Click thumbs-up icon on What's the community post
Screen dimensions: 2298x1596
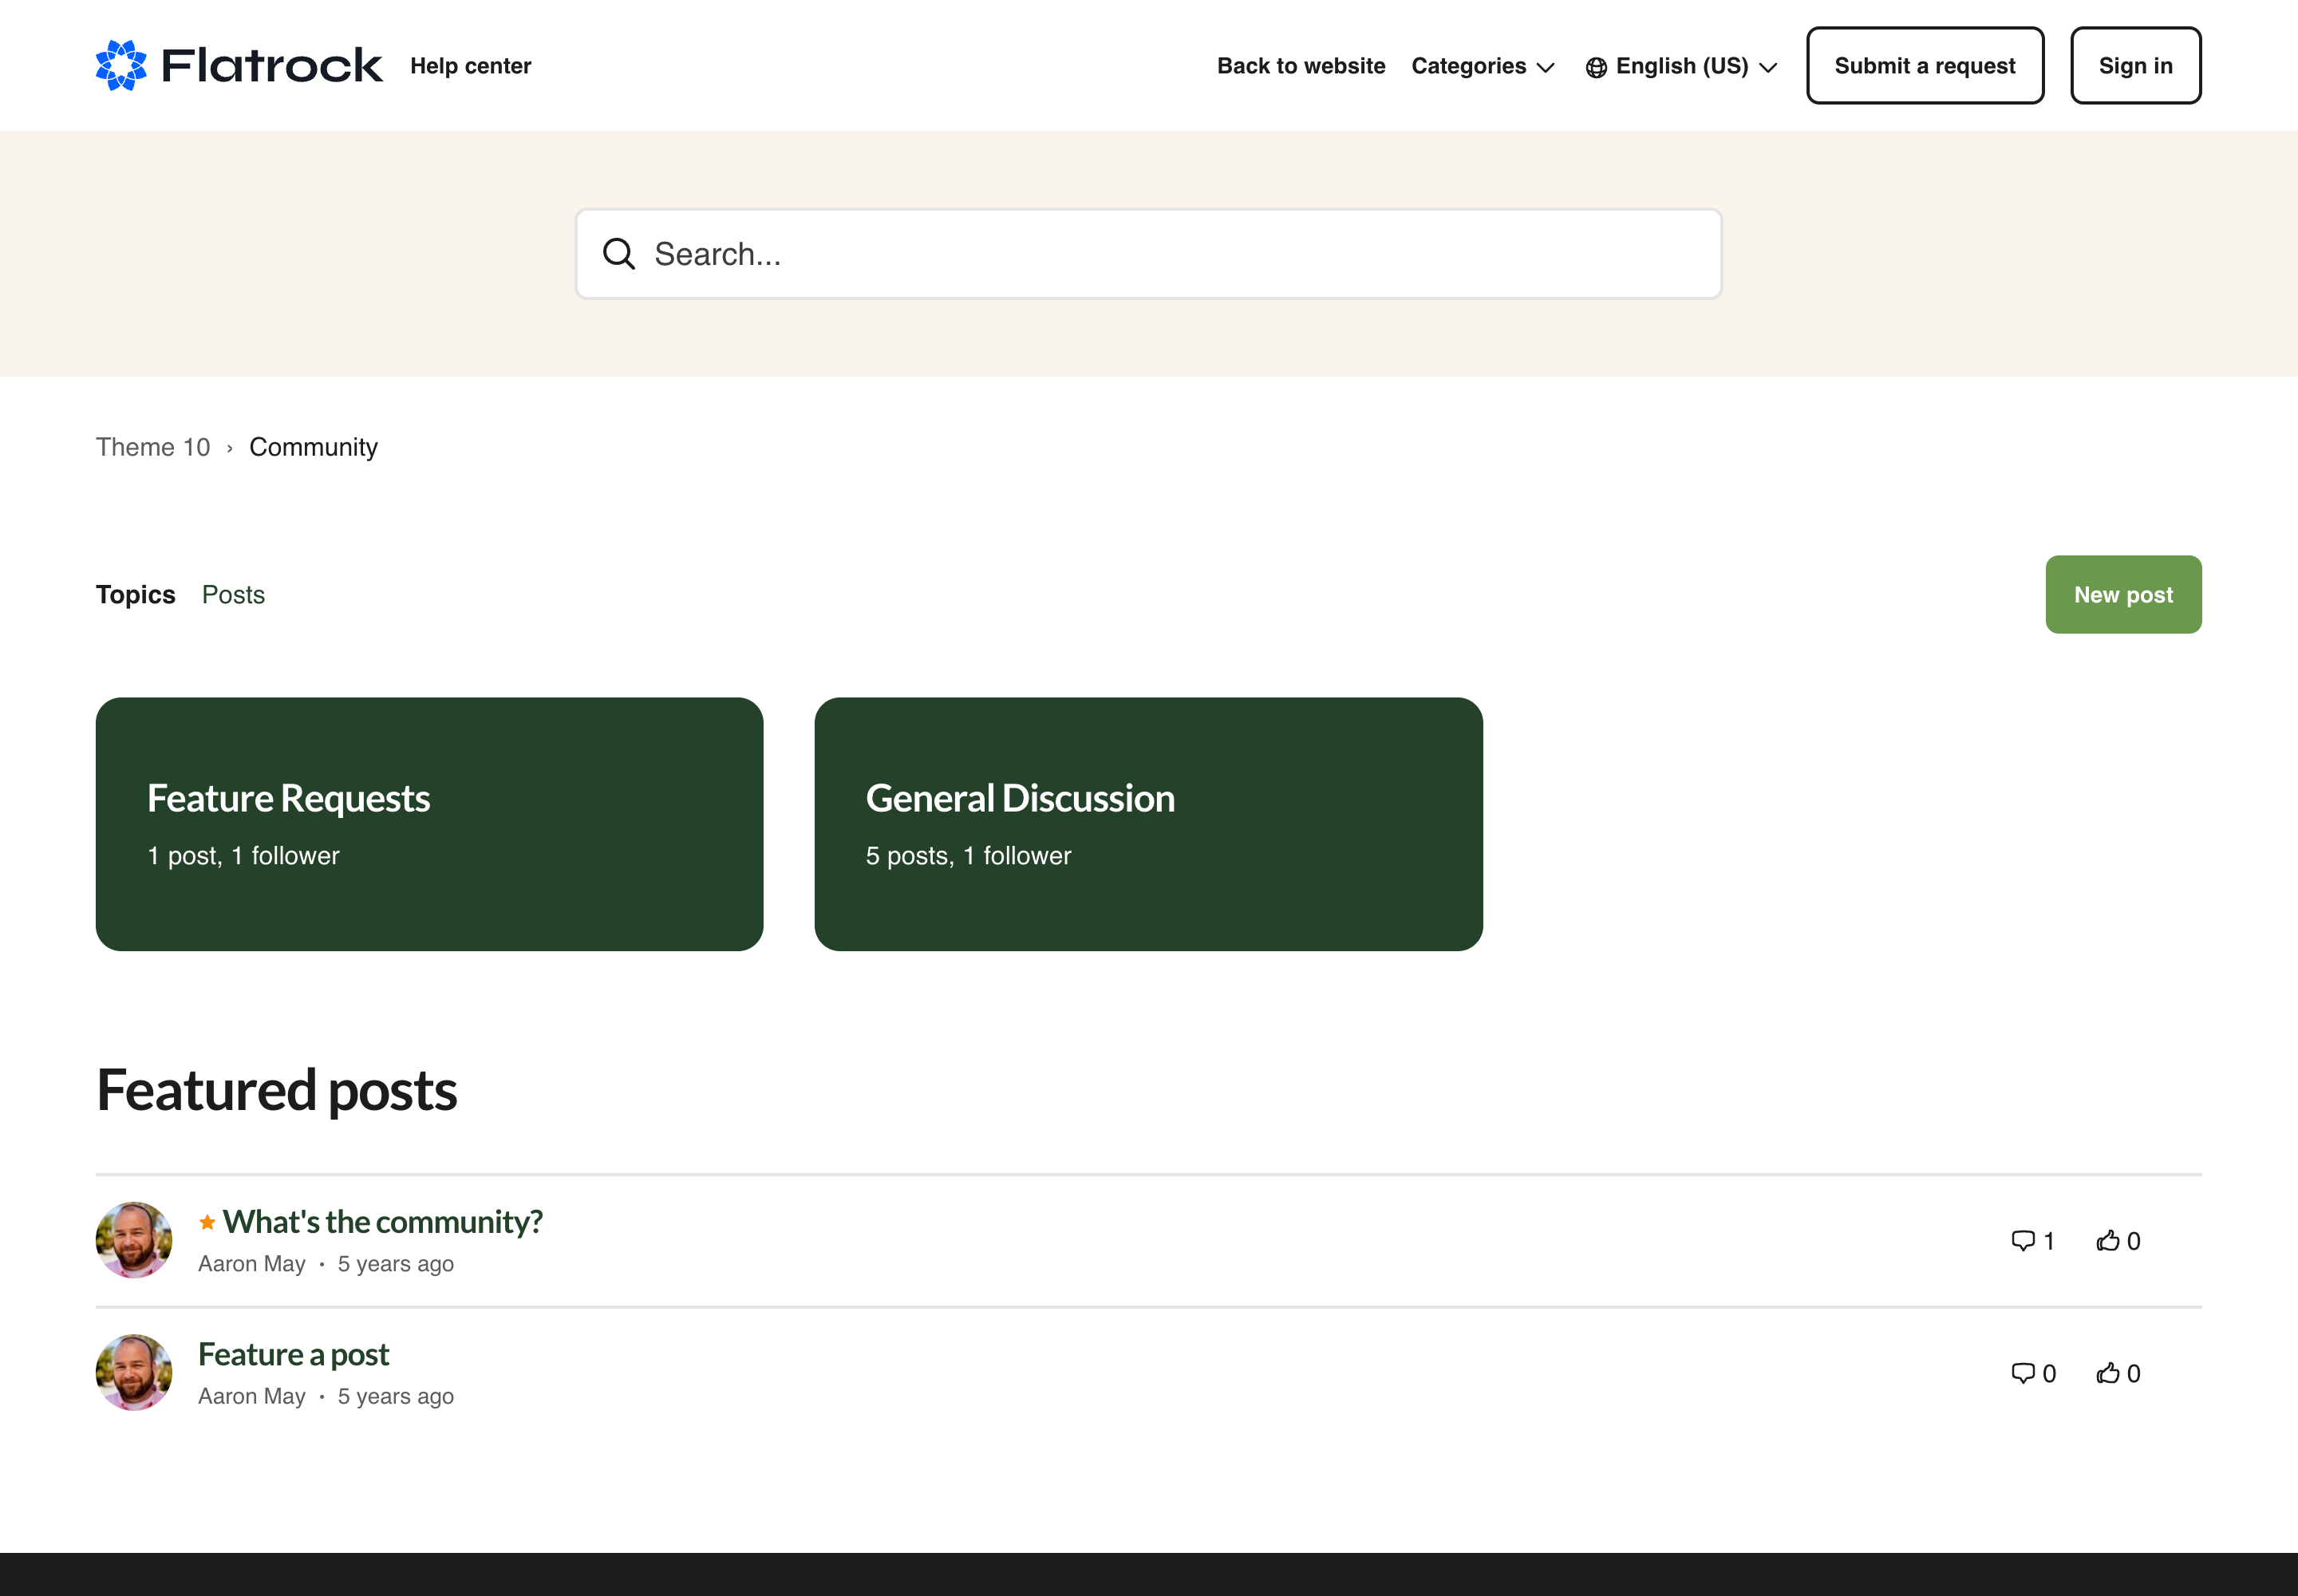click(2108, 1241)
